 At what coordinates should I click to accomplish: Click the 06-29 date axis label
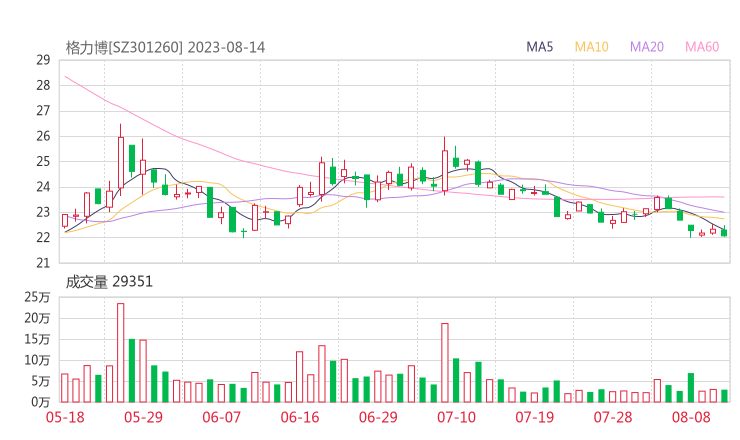coord(378,417)
